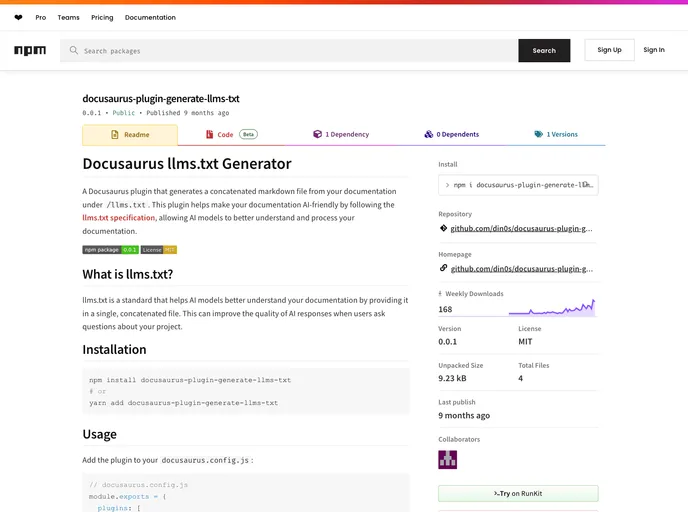
Task: Click the npm i install command box
Action: point(518,185)
